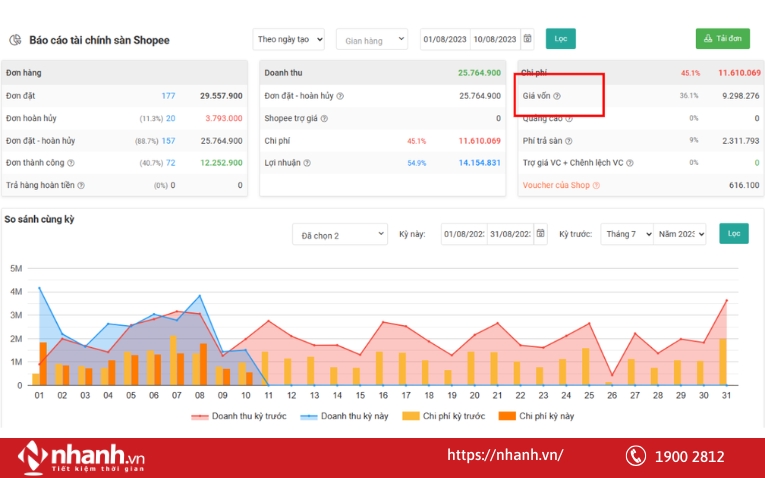The width and height of the screenshot is (765, 478).
Task: Open calendar icon next to 31/08/2023 date
Action: click(x=541, y=234)
